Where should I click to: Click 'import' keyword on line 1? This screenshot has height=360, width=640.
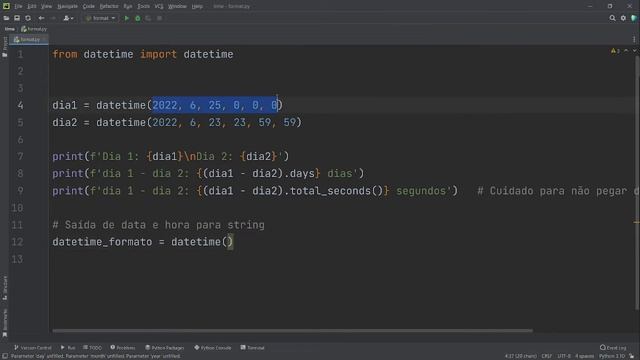(158, 54)
